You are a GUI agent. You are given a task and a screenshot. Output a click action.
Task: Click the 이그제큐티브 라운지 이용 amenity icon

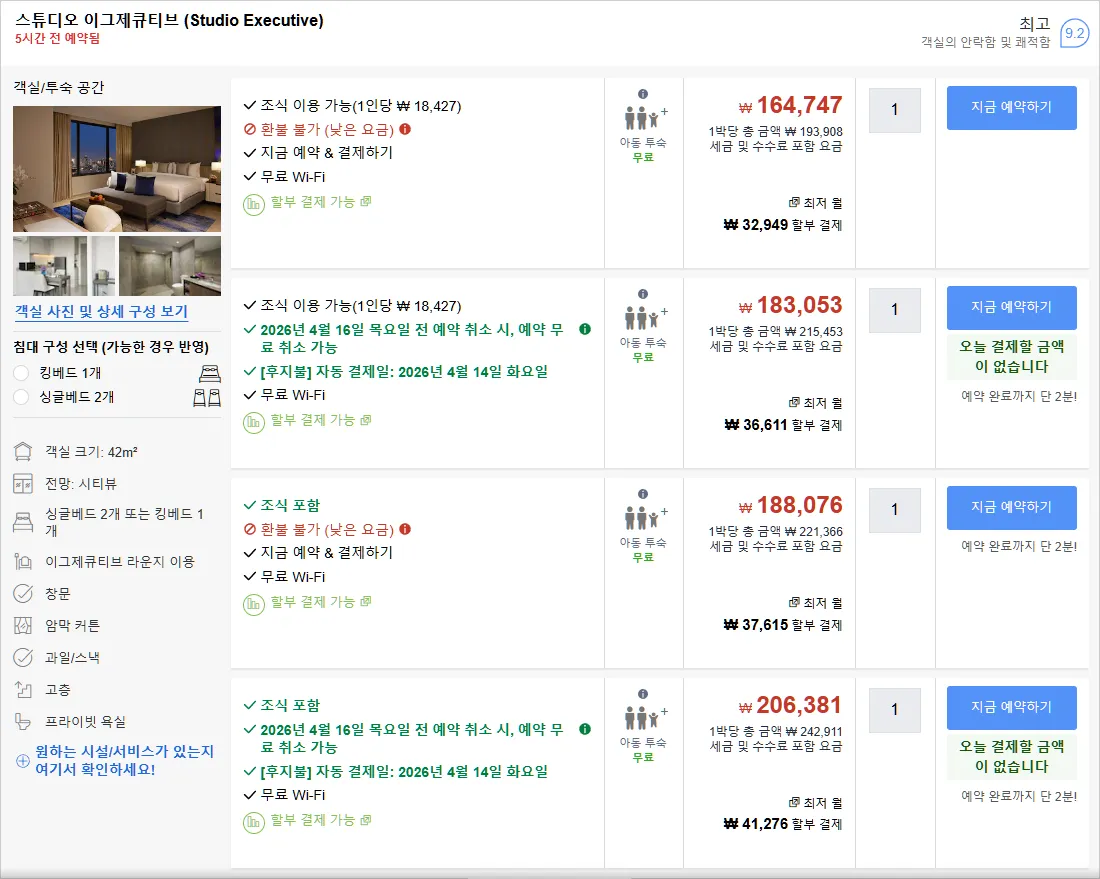pos(23,561)
